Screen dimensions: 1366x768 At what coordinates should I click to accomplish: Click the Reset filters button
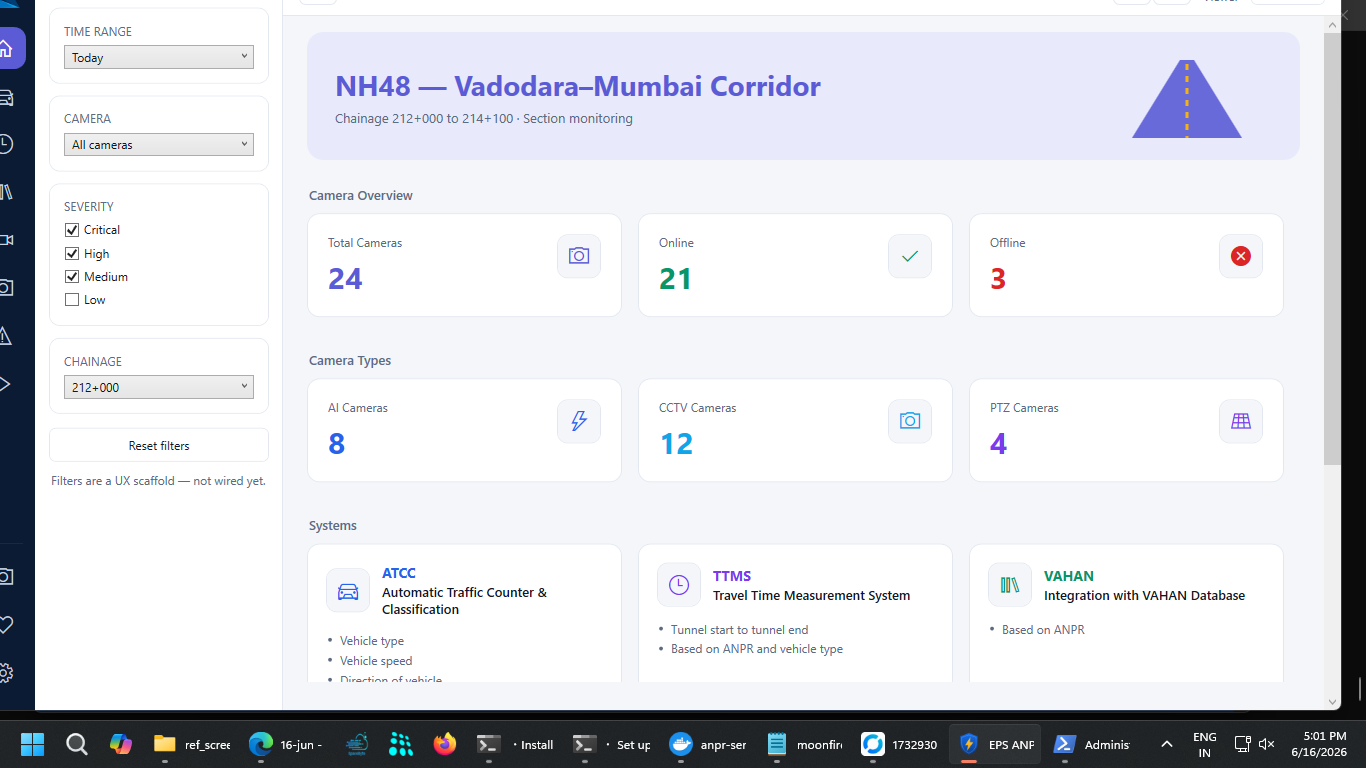coord(159,445)
